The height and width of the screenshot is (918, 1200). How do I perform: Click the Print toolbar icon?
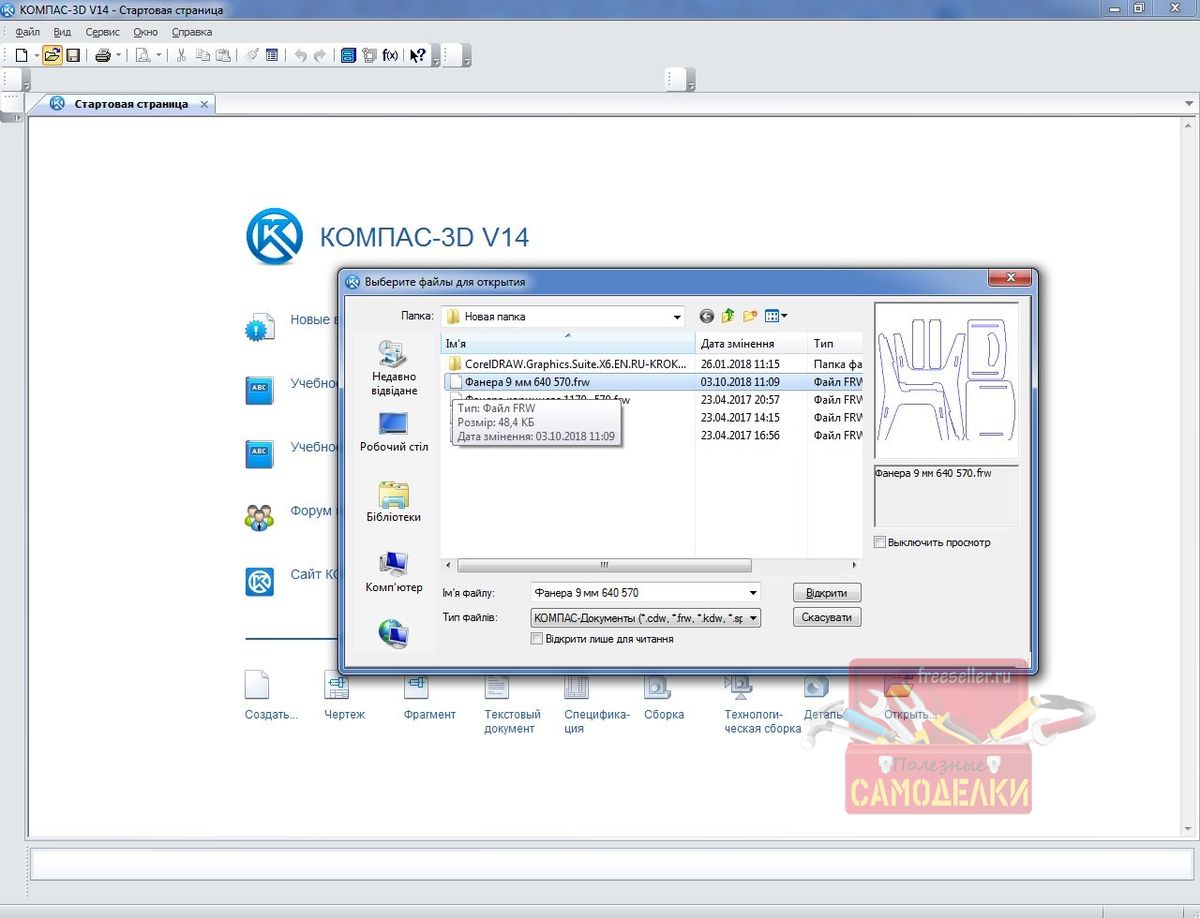click(102, 56)
